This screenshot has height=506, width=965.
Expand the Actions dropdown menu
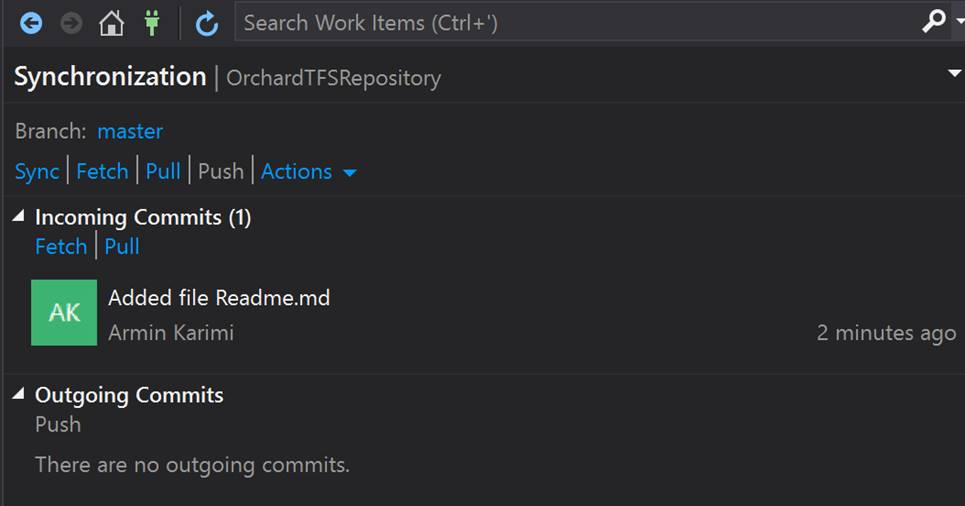308,171
